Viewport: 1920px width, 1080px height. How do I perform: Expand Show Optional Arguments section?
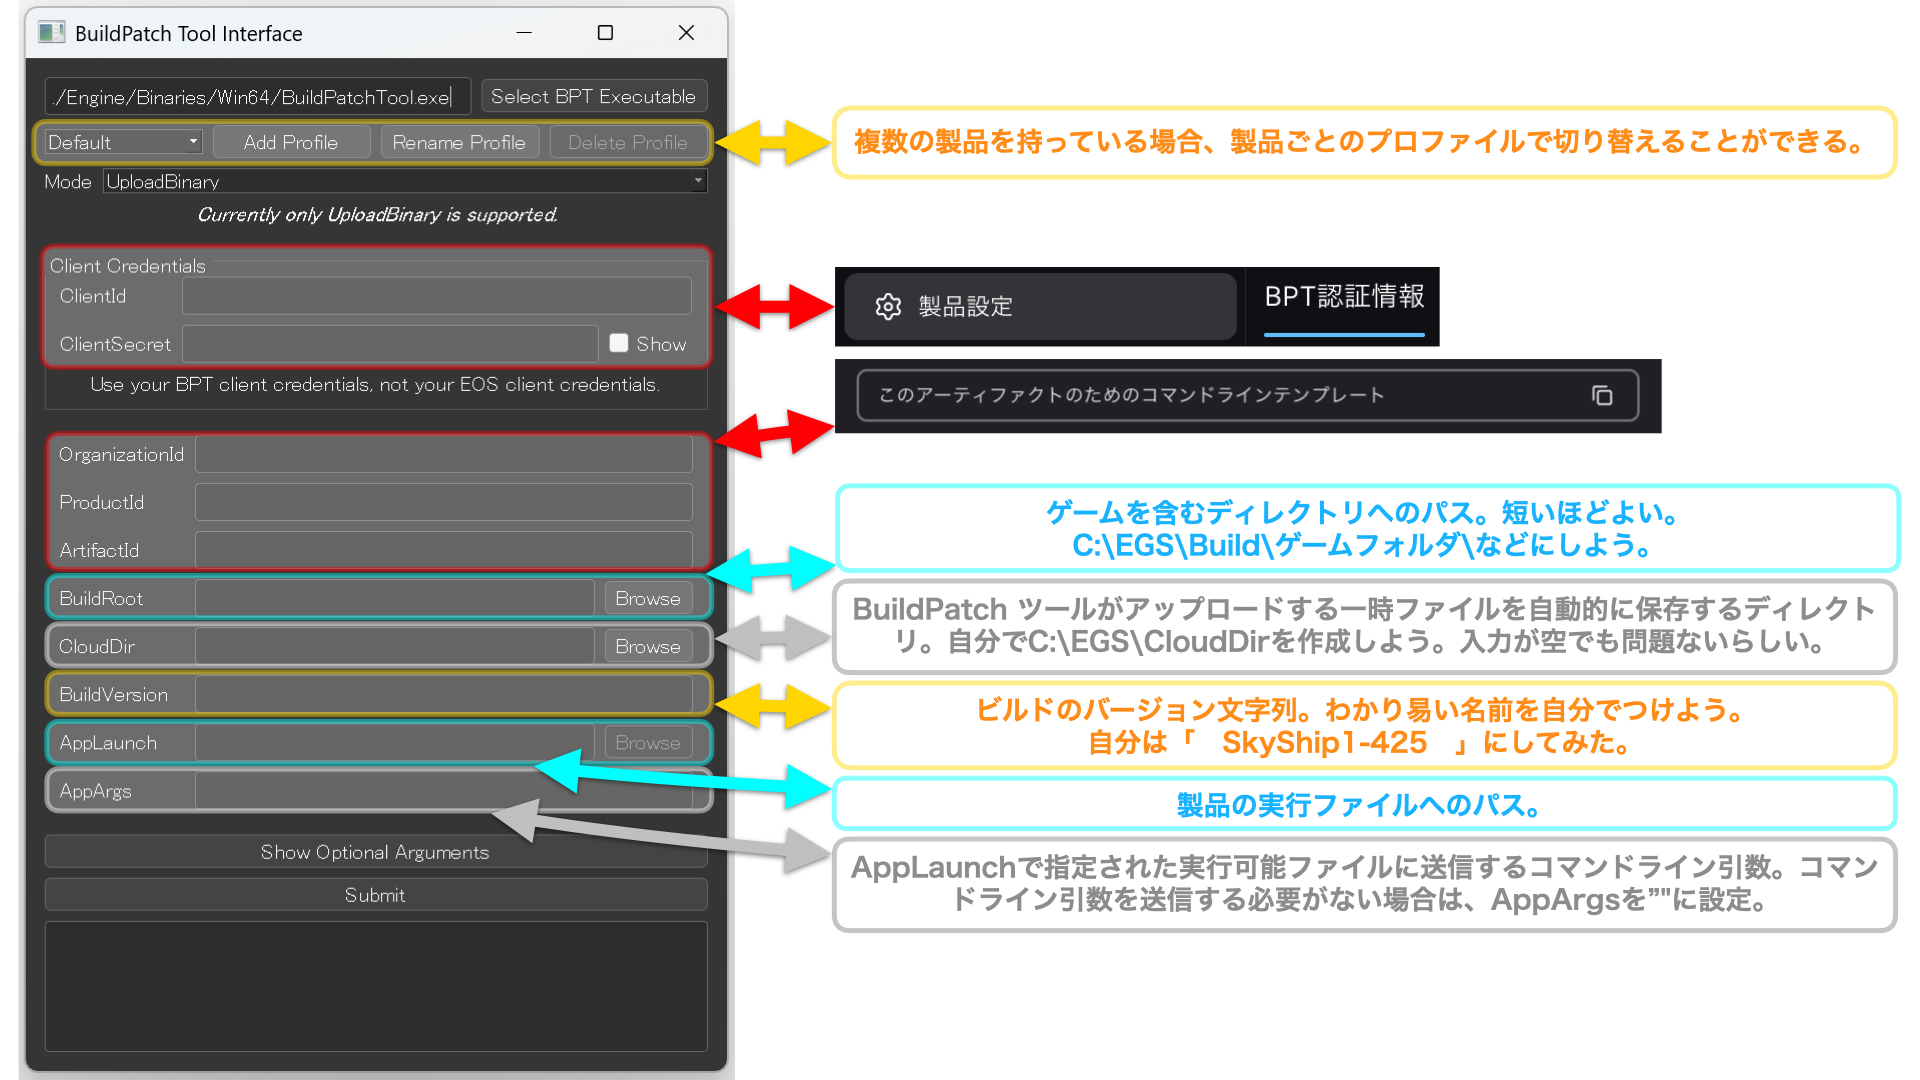(375, 852)
